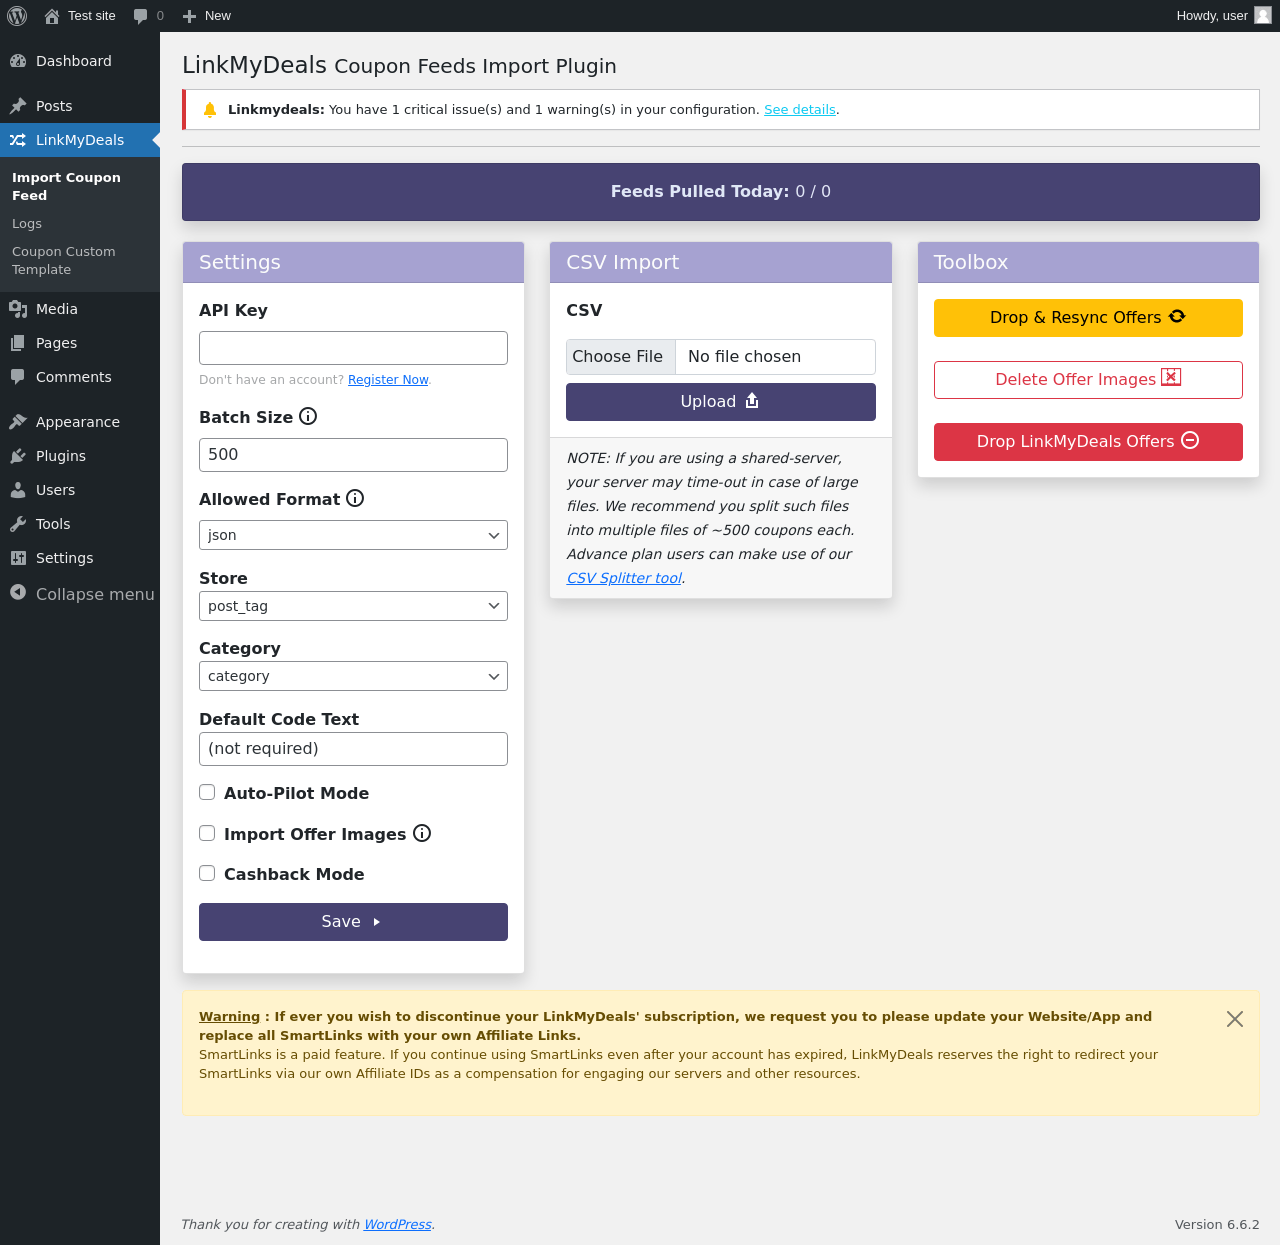The image size is (1280, 1245).
Task: Enable Import Offer Images checkbox
Action: 207,833
